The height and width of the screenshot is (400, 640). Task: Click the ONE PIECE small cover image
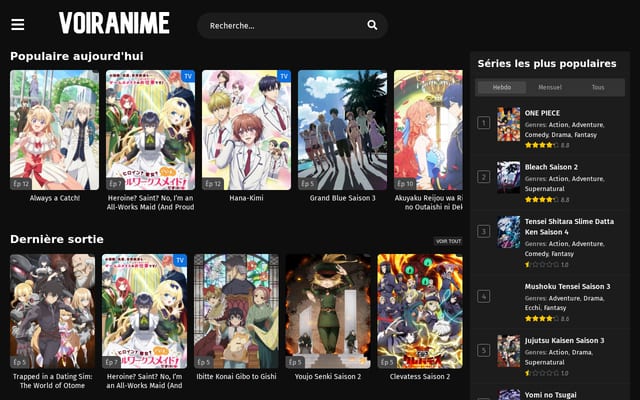(509, 124)
